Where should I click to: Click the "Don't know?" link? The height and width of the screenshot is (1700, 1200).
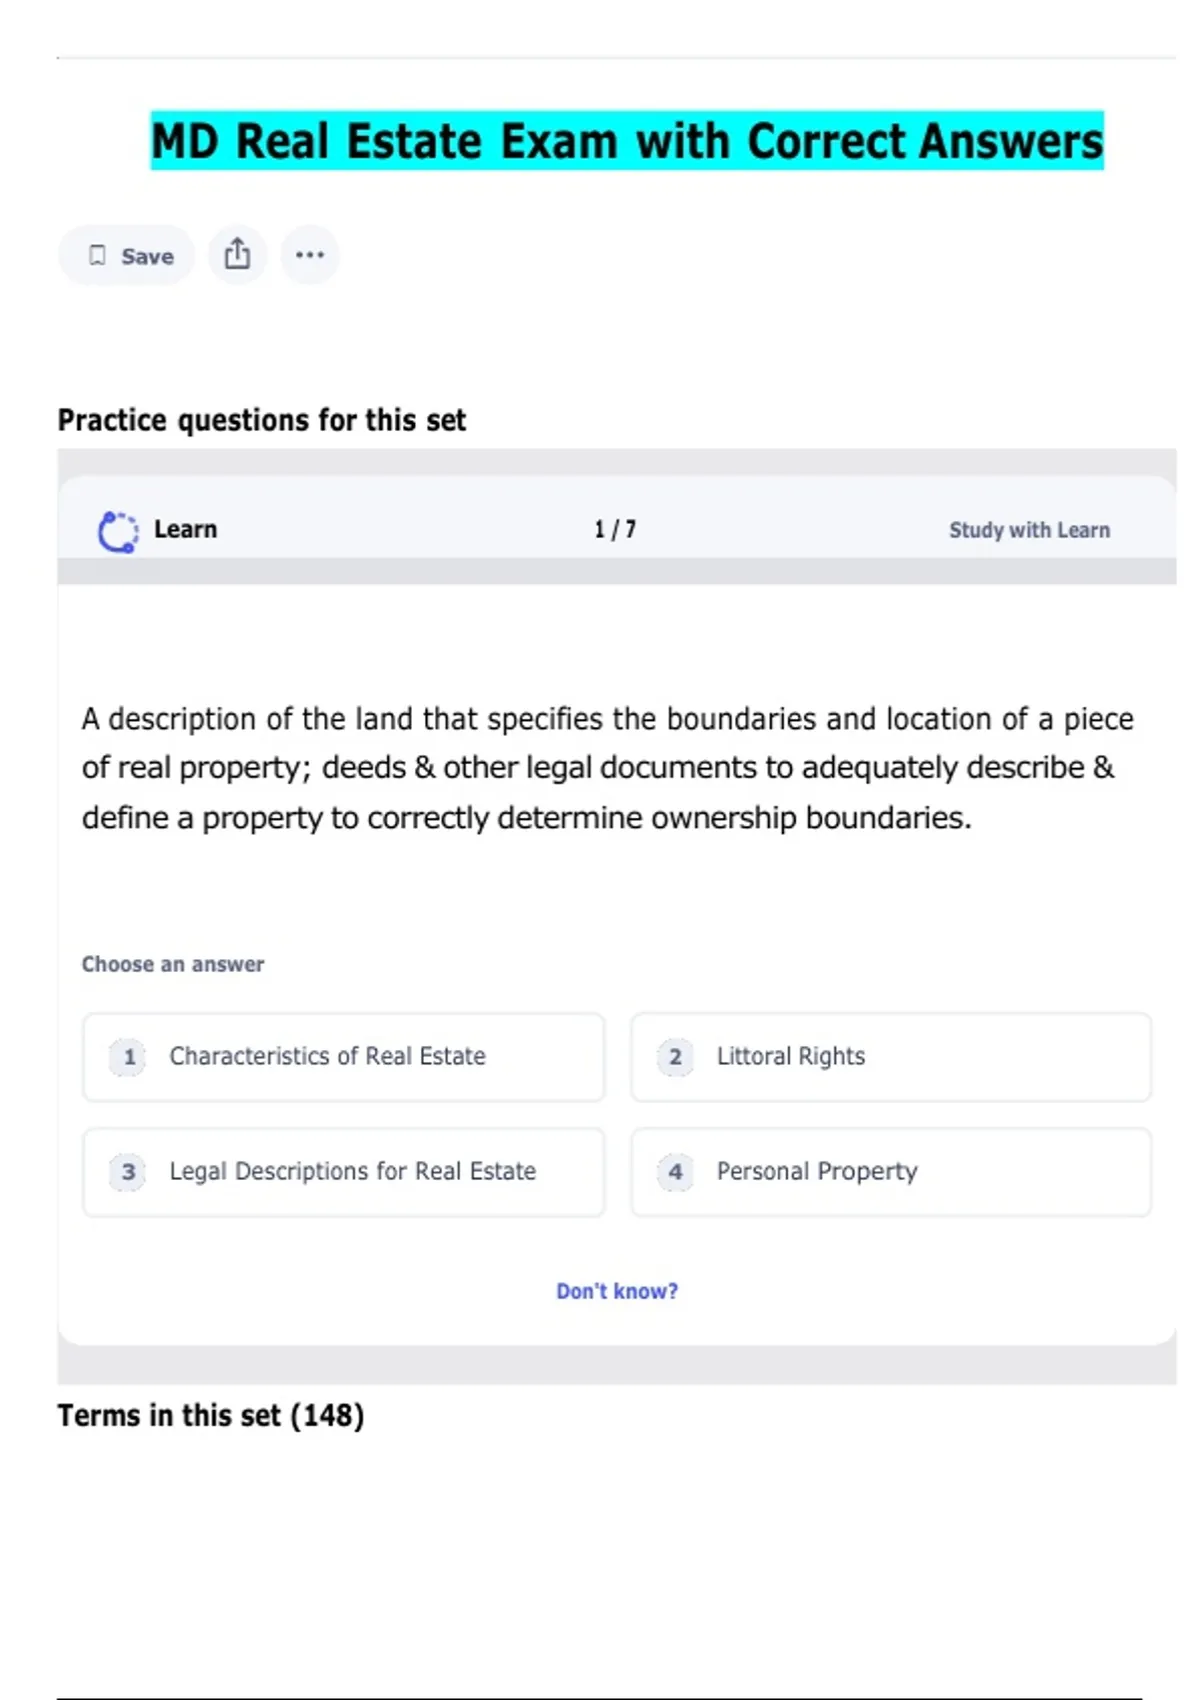click(617, 1291)
